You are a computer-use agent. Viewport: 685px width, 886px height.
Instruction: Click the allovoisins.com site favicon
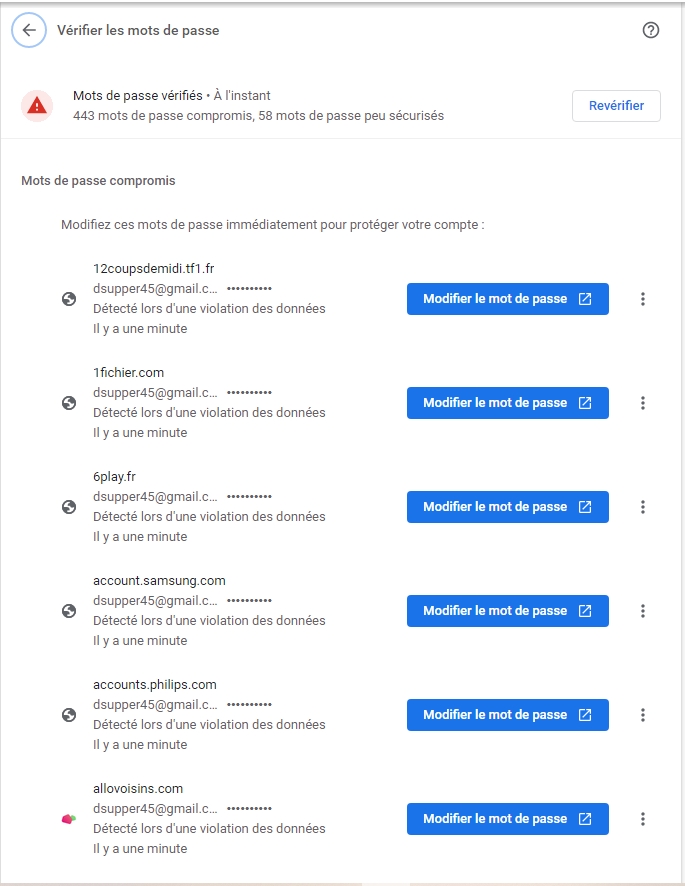click(x=69, y=819)
